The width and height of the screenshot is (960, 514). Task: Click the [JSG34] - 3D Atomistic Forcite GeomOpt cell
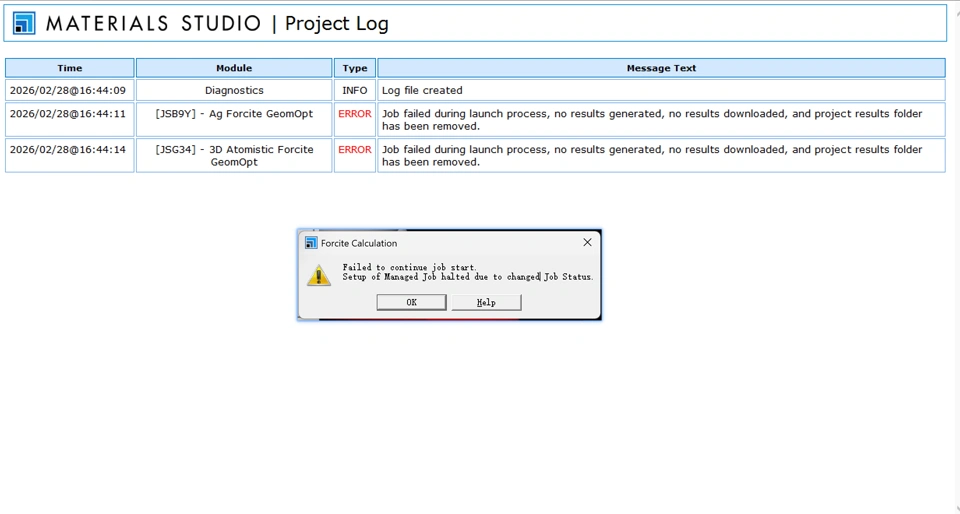click(234, 155)
